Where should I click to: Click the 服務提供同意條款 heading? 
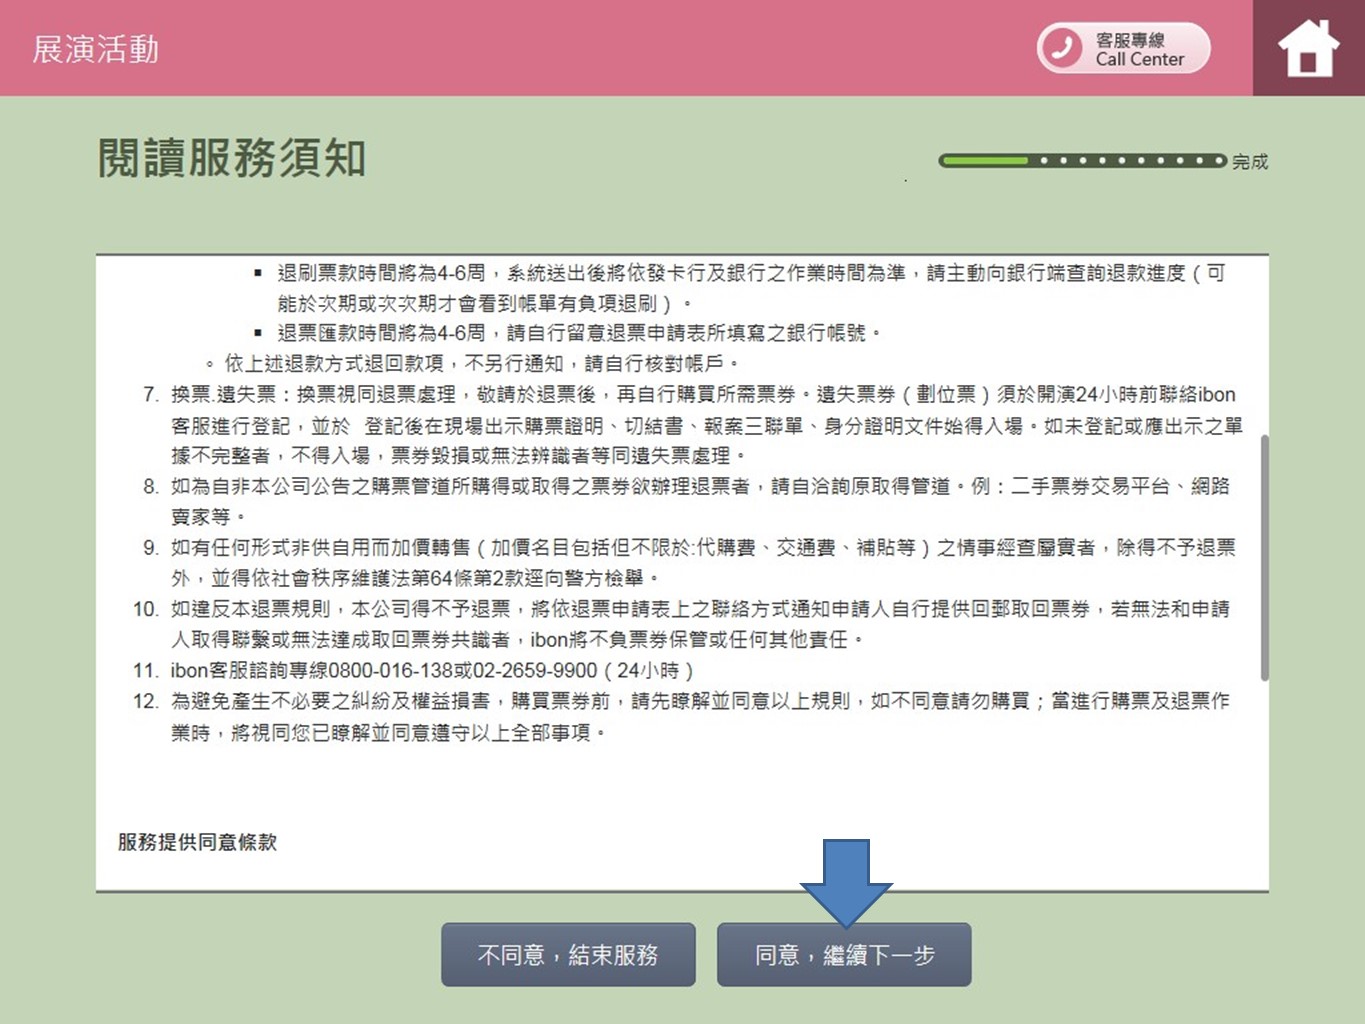pyautogui.click(x=197, y=842)
